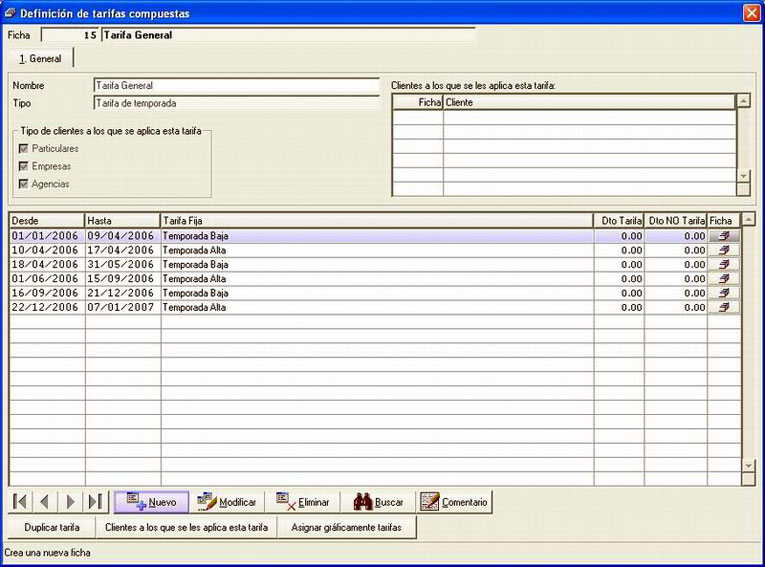Toggle the Empresas checkbox
Viewport: 765px width, 567px height.
click(x=23, y=166)
